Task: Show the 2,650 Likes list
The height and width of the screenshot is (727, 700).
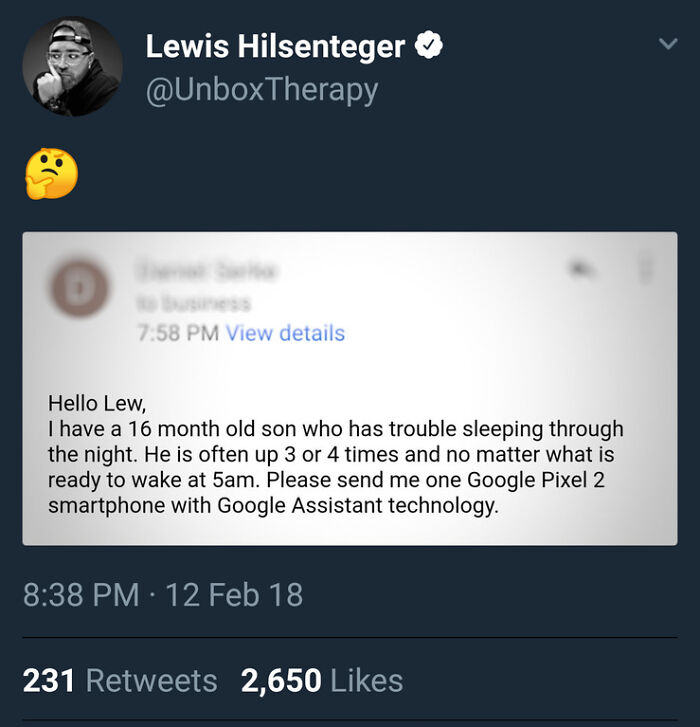Action: 321,681
